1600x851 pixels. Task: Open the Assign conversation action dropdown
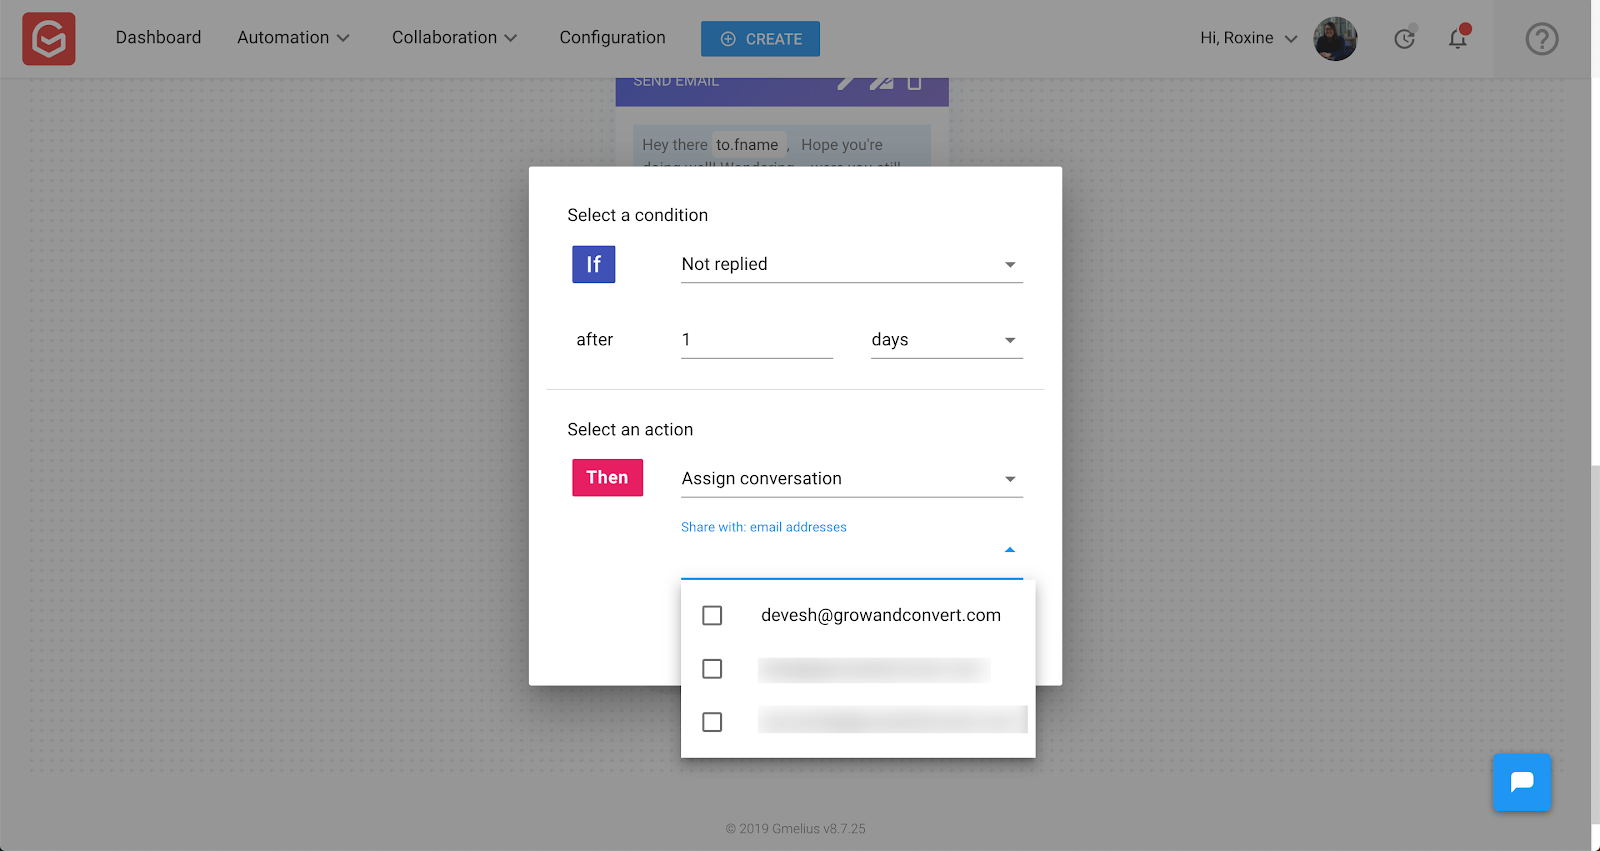[x=852, y=479]
